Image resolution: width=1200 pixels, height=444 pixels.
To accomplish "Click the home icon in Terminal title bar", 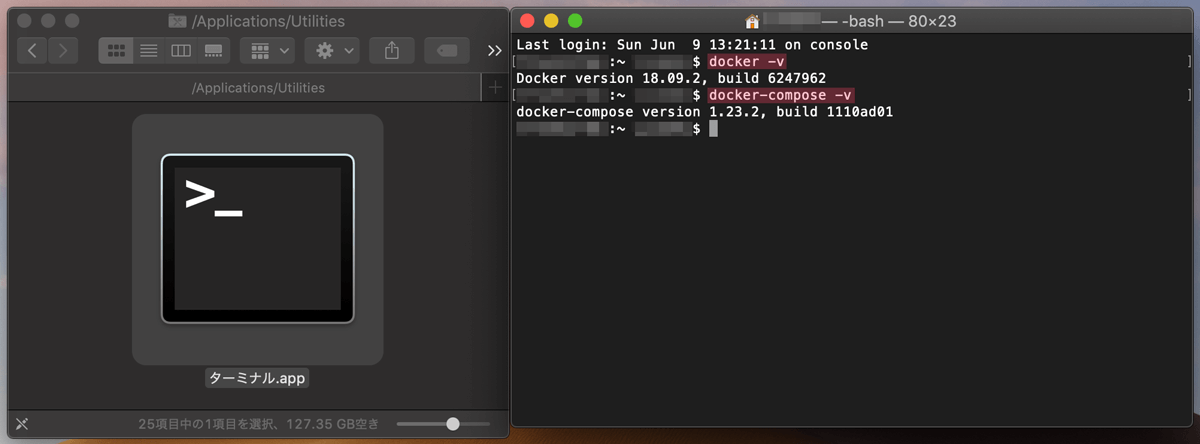I will tap(753, 21).
